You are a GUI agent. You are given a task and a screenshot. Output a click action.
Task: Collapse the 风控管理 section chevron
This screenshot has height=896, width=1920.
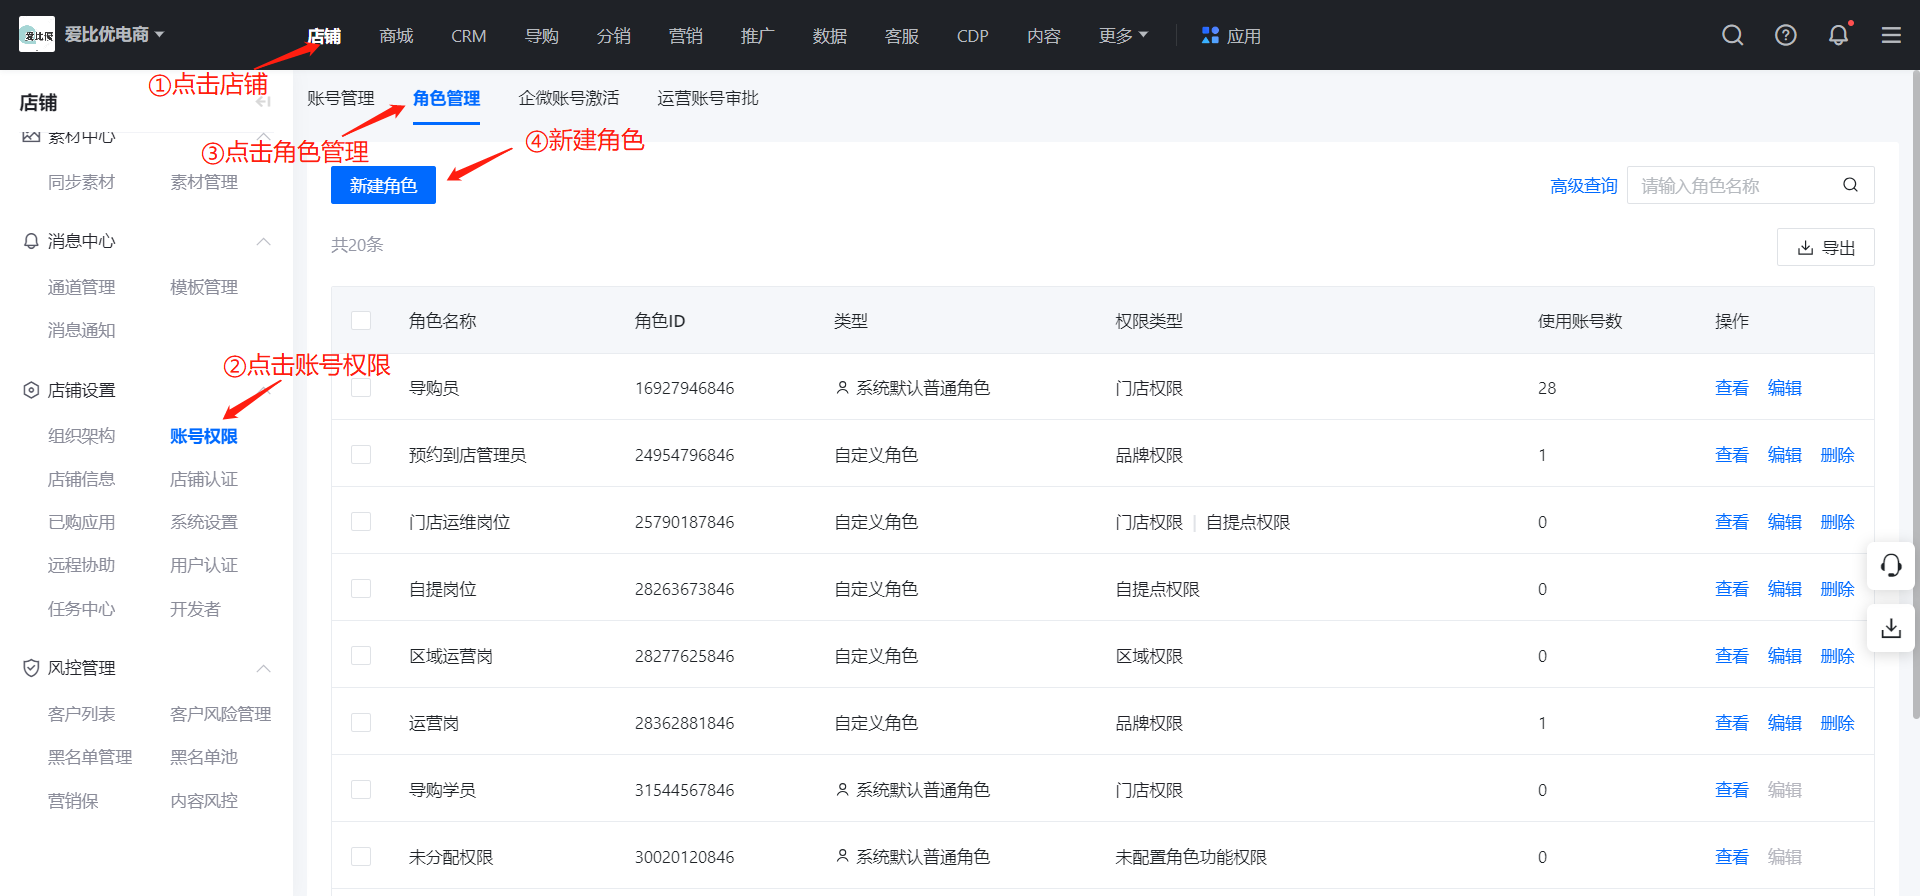pos(264,668)
